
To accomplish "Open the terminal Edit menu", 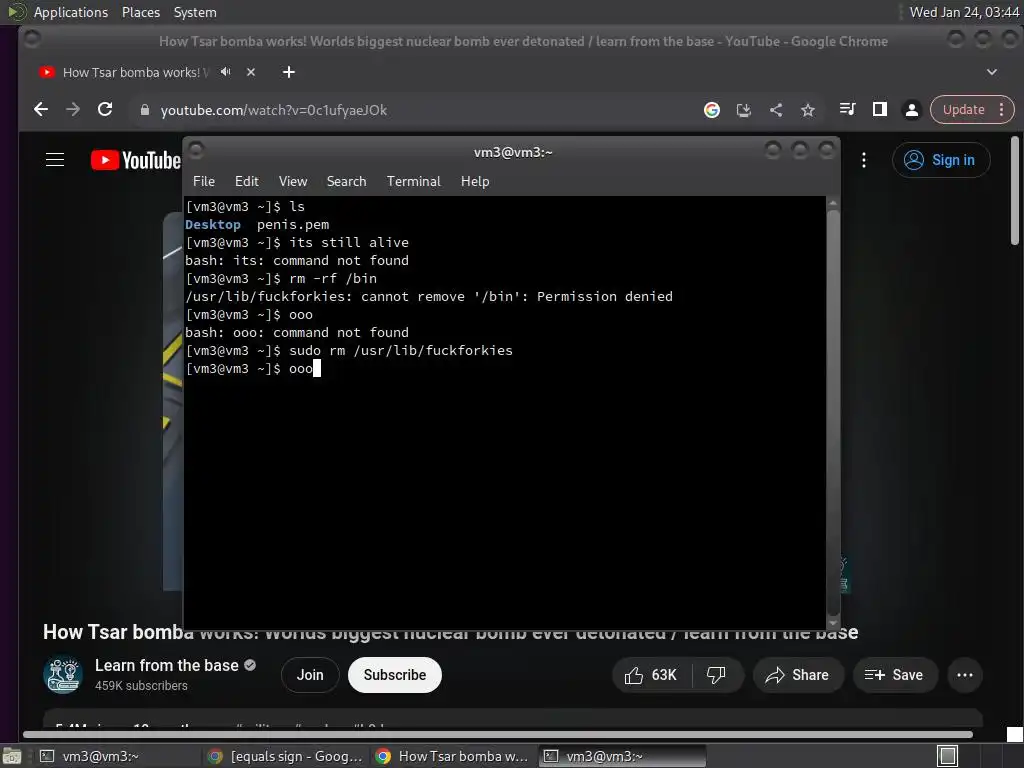I will [246, 181].
